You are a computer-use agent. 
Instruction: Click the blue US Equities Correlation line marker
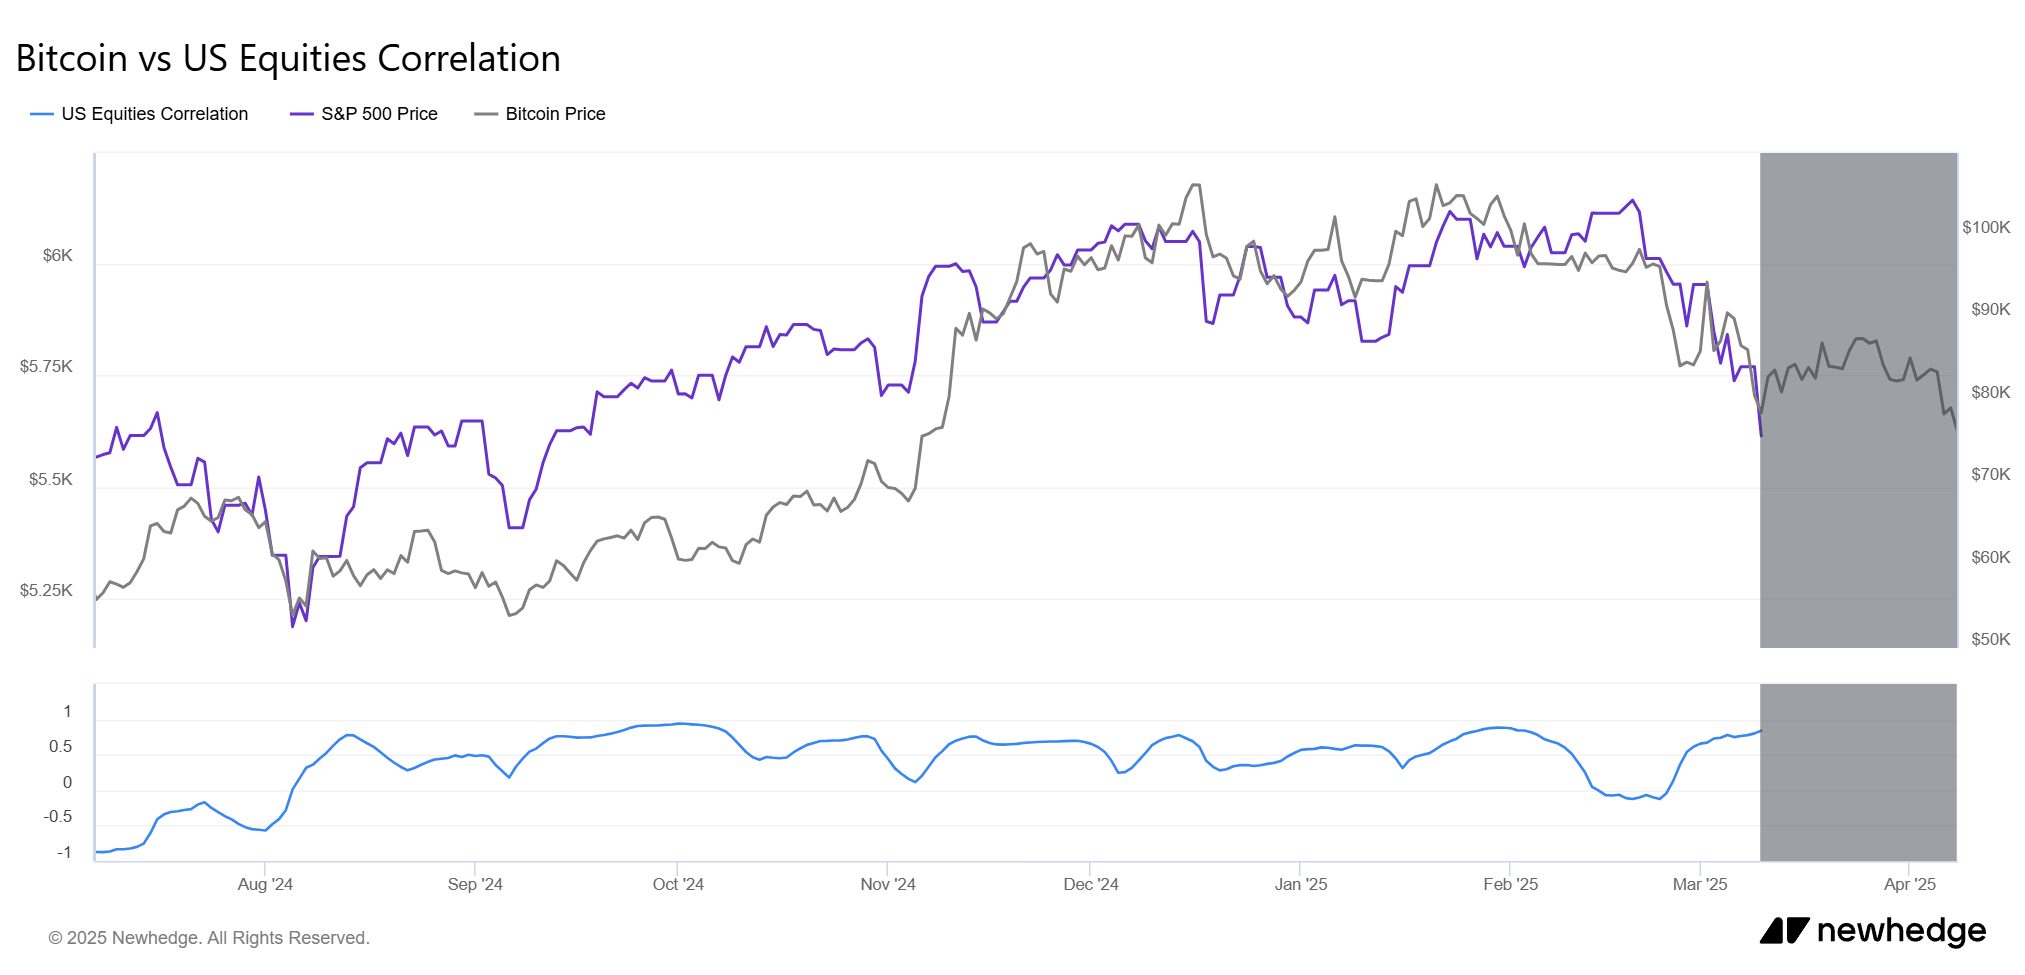click(x=41, y=114)
